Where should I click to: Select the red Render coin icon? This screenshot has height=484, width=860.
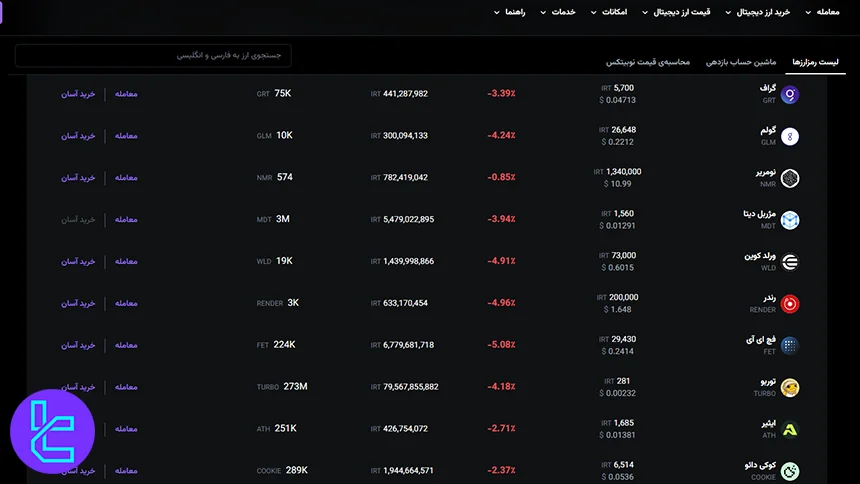(x=790, y=304)
